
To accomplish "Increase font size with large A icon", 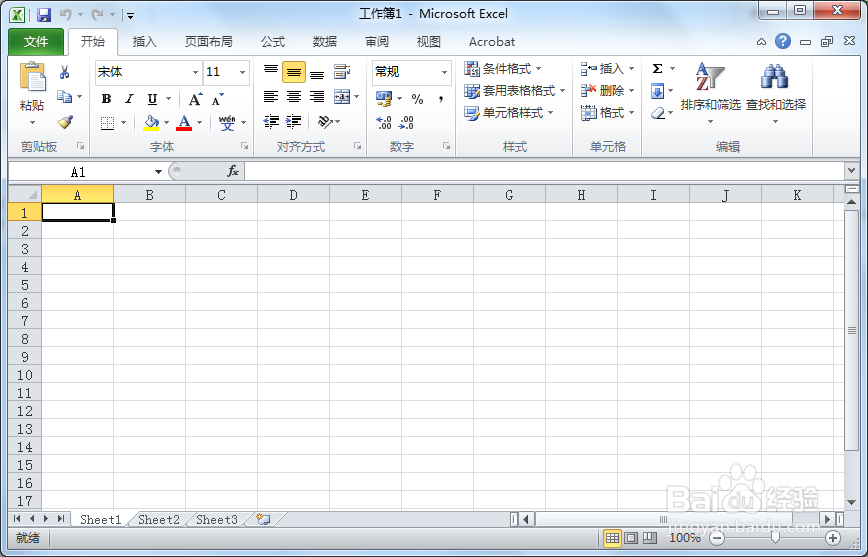I will (x=195, y=99).
